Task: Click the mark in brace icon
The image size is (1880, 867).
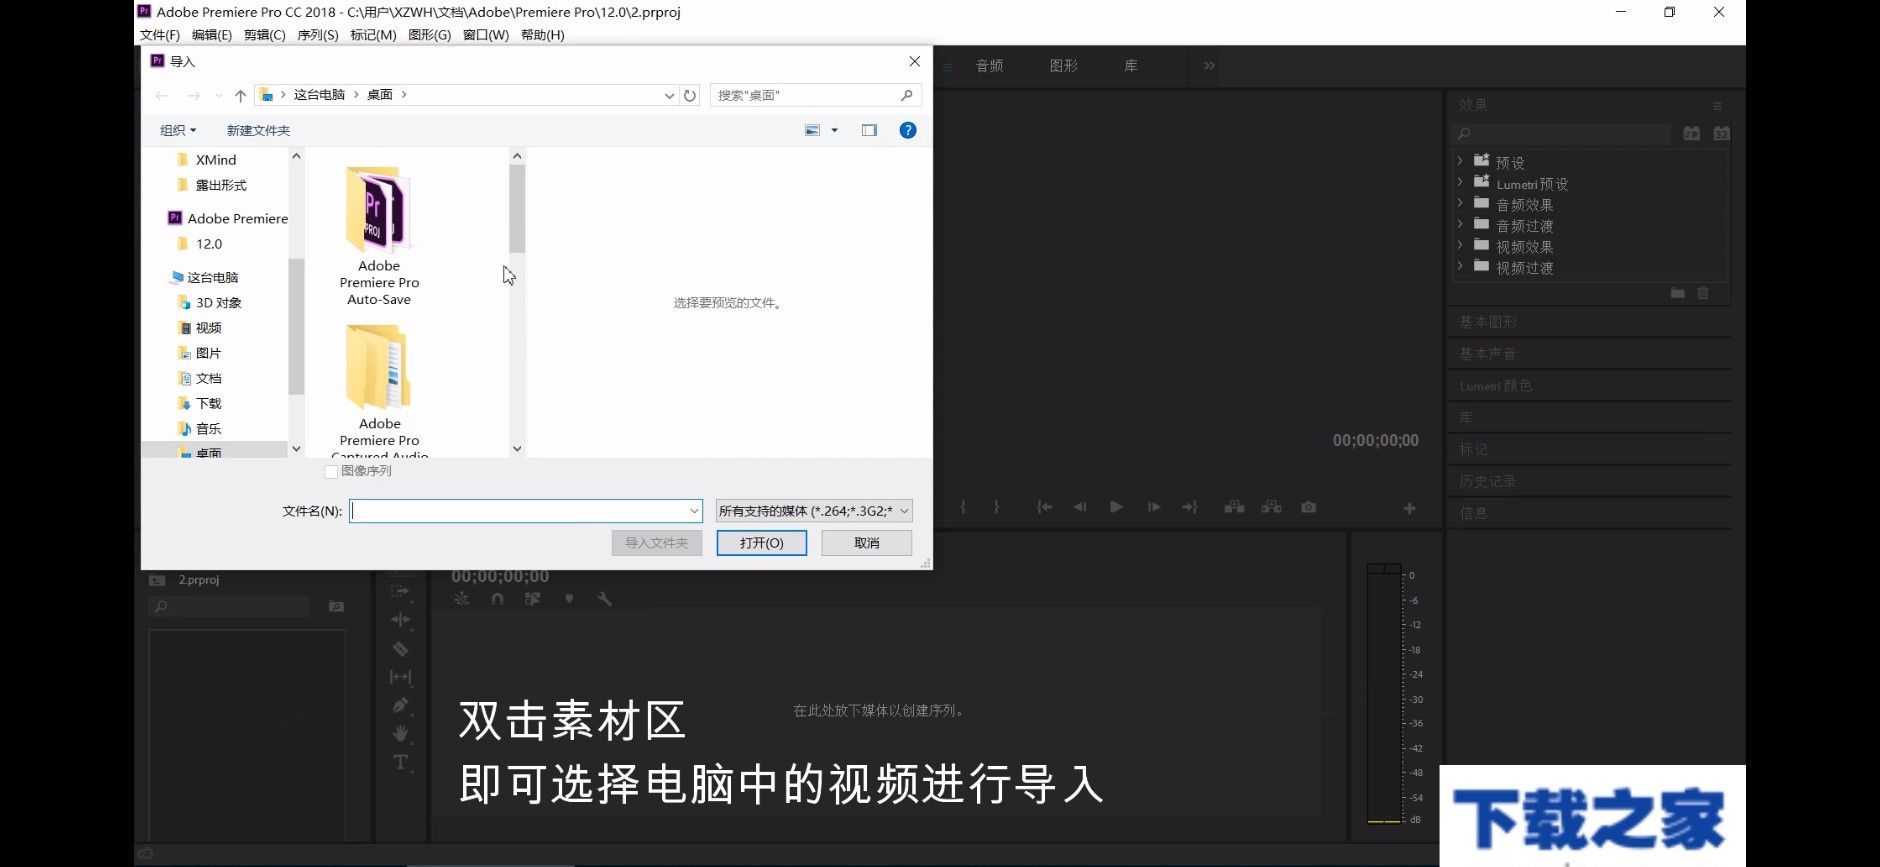Action: pyautogui.click(x=963, y=508)
